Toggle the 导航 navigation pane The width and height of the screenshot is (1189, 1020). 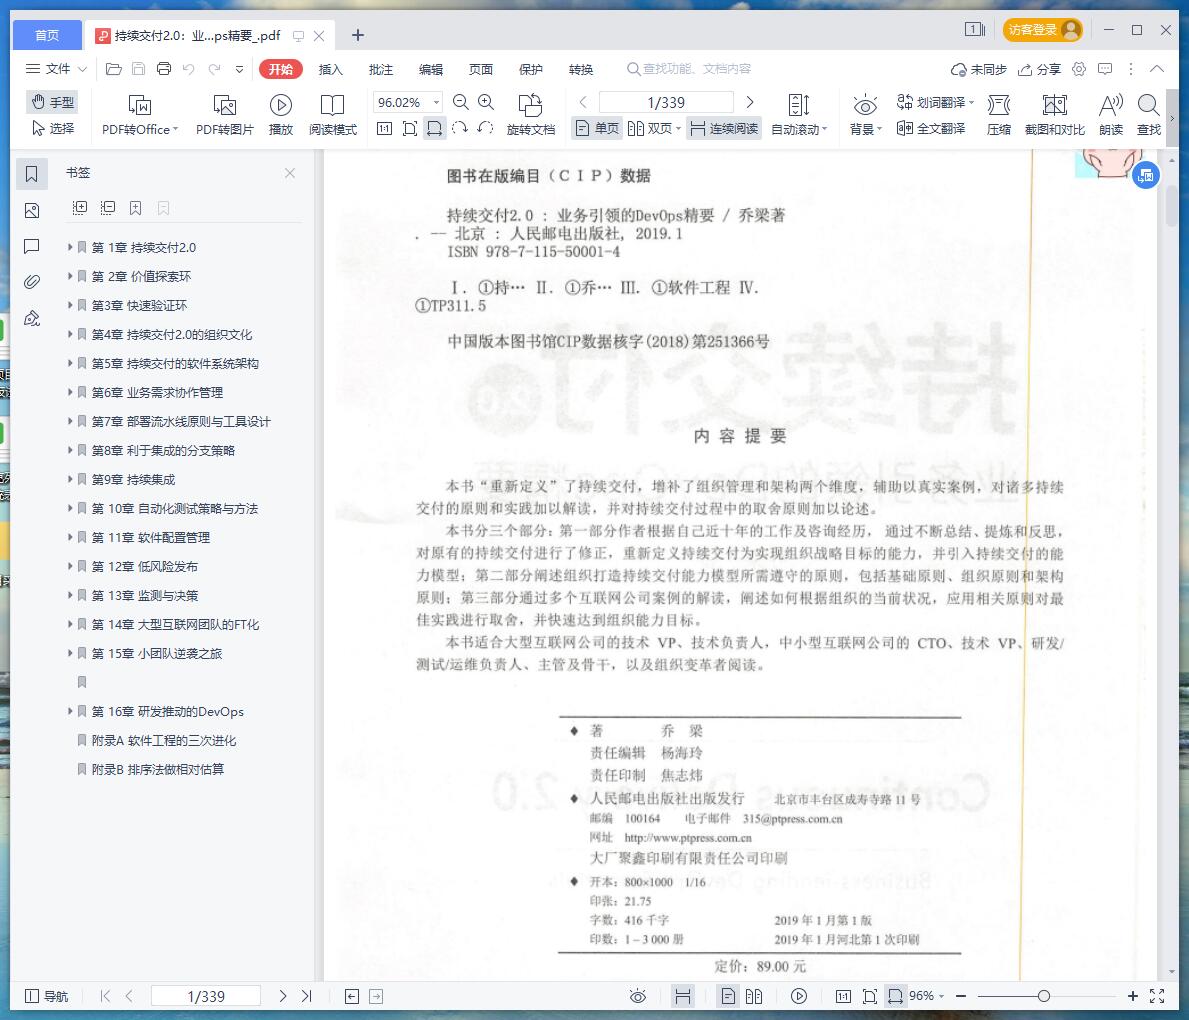click(46, 996)
